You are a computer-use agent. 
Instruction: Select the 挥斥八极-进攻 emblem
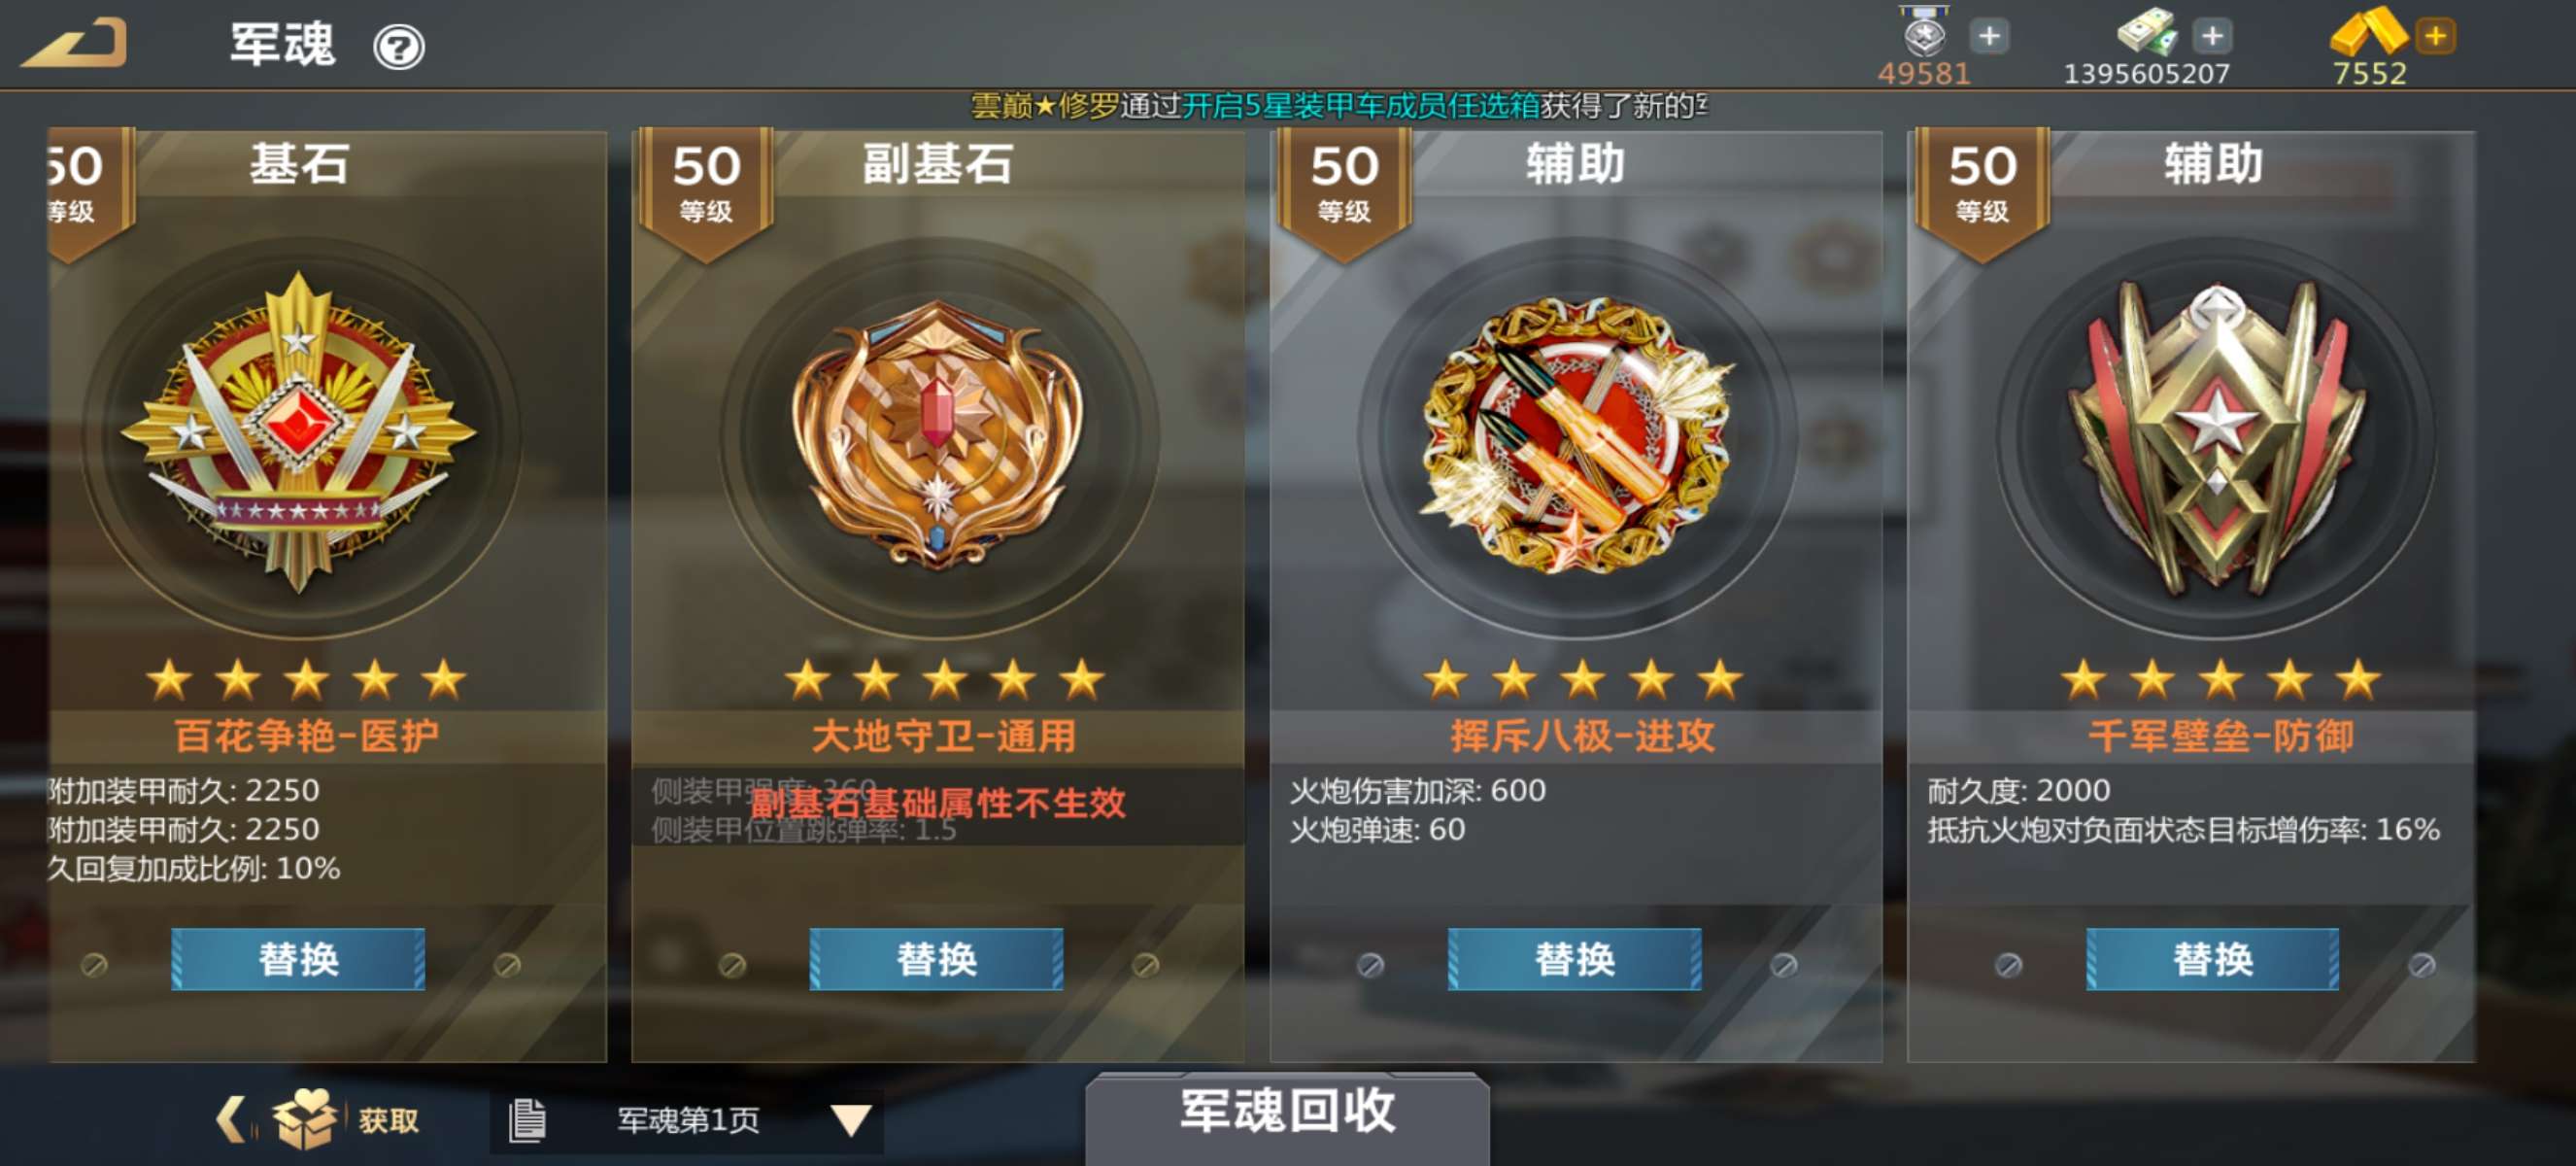tap(1577, 436)
